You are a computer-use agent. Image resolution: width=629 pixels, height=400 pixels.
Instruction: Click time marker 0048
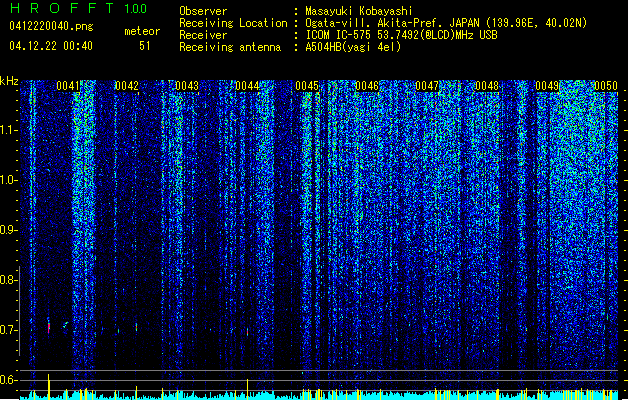coord(487,86)
